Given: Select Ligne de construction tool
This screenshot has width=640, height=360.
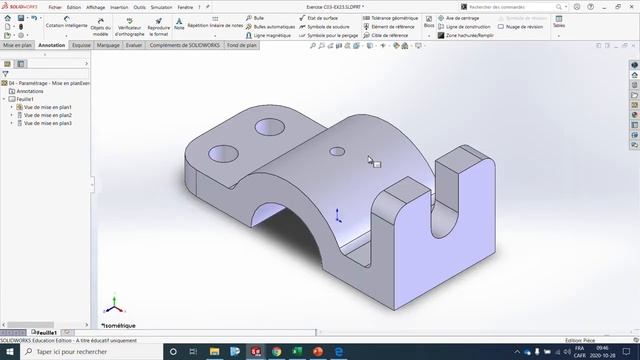Looking at the screenshot, I should tap(464, 27).
